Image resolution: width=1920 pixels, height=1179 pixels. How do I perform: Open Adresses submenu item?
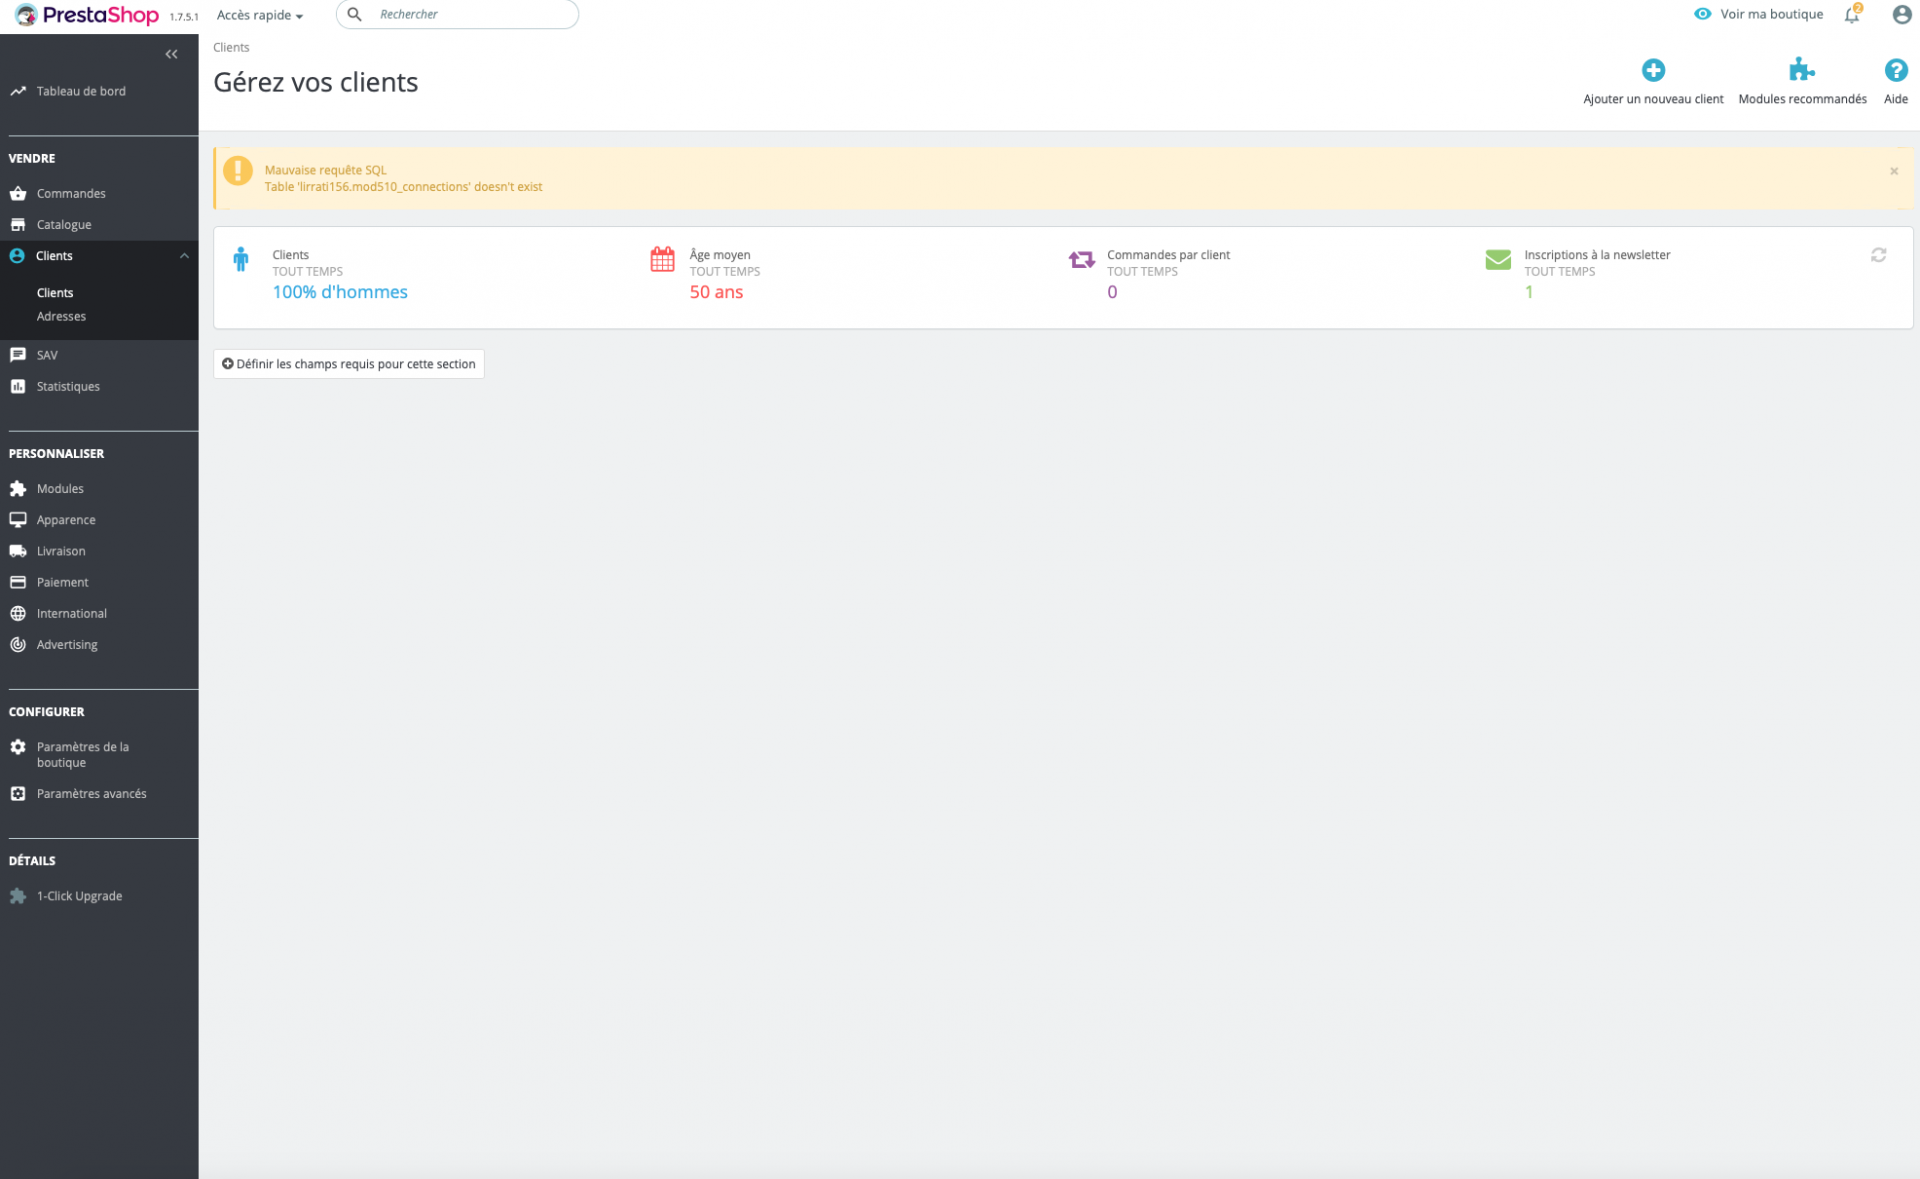click(x=61, y=316)
